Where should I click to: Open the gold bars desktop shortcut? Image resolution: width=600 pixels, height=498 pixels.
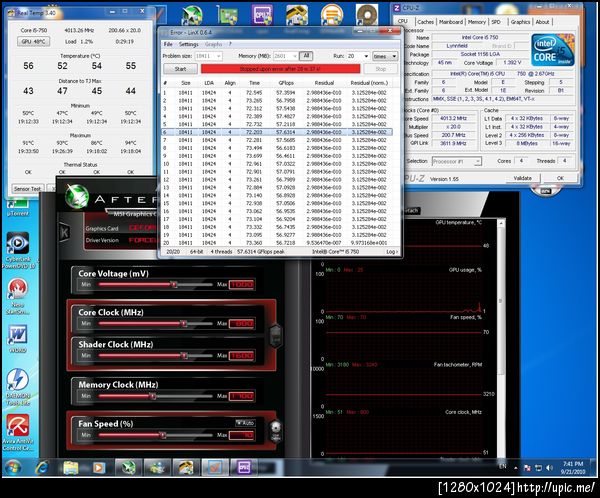pyautogui.click(x=297, y=15)
